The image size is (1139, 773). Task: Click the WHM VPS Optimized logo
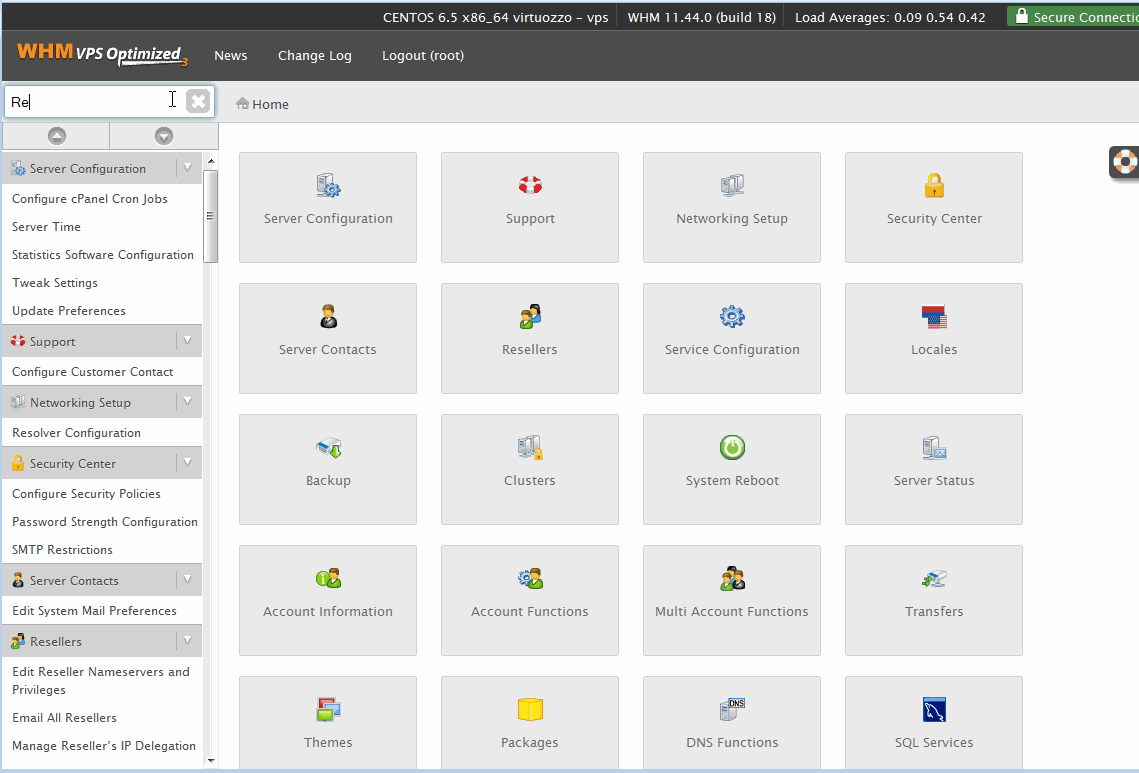coord(102,54)
